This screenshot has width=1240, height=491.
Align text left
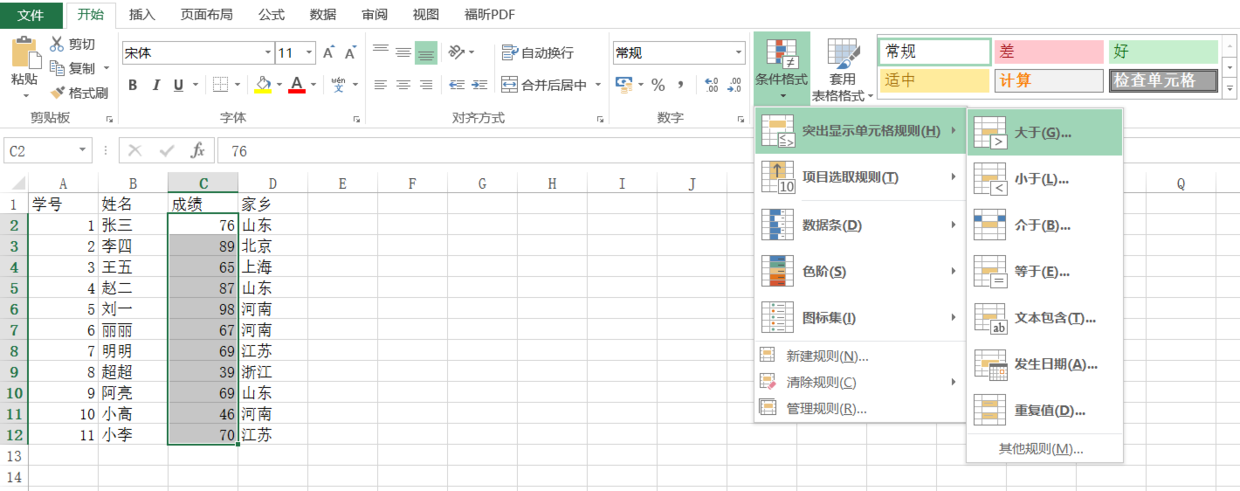pyautogui.click(x=381, y=85)
